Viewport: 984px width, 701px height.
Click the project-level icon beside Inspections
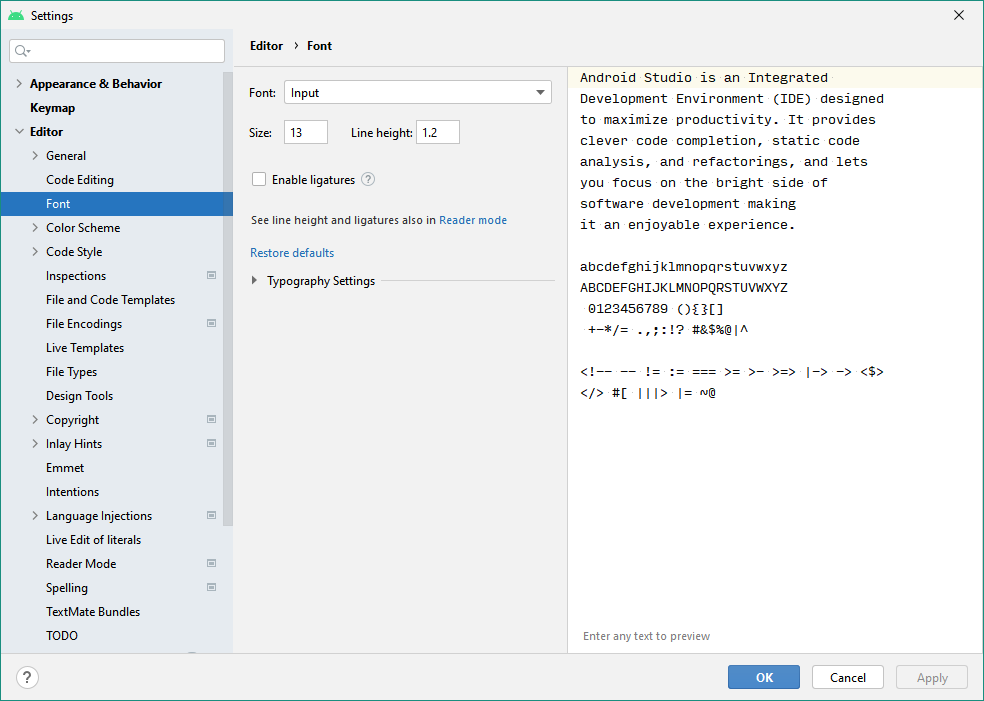click(211, 276)
